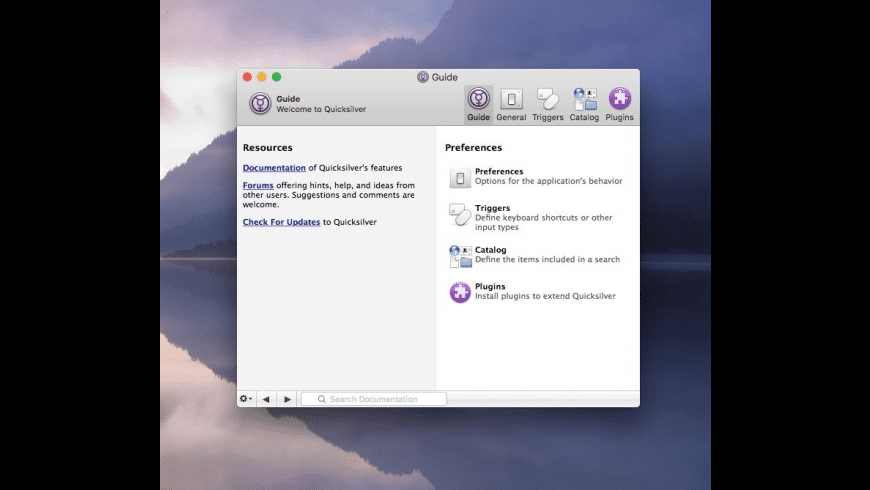870x490 pixels.
Task: Open the gear actions menu
Action: pyautogui.click(x=246, y=398)
